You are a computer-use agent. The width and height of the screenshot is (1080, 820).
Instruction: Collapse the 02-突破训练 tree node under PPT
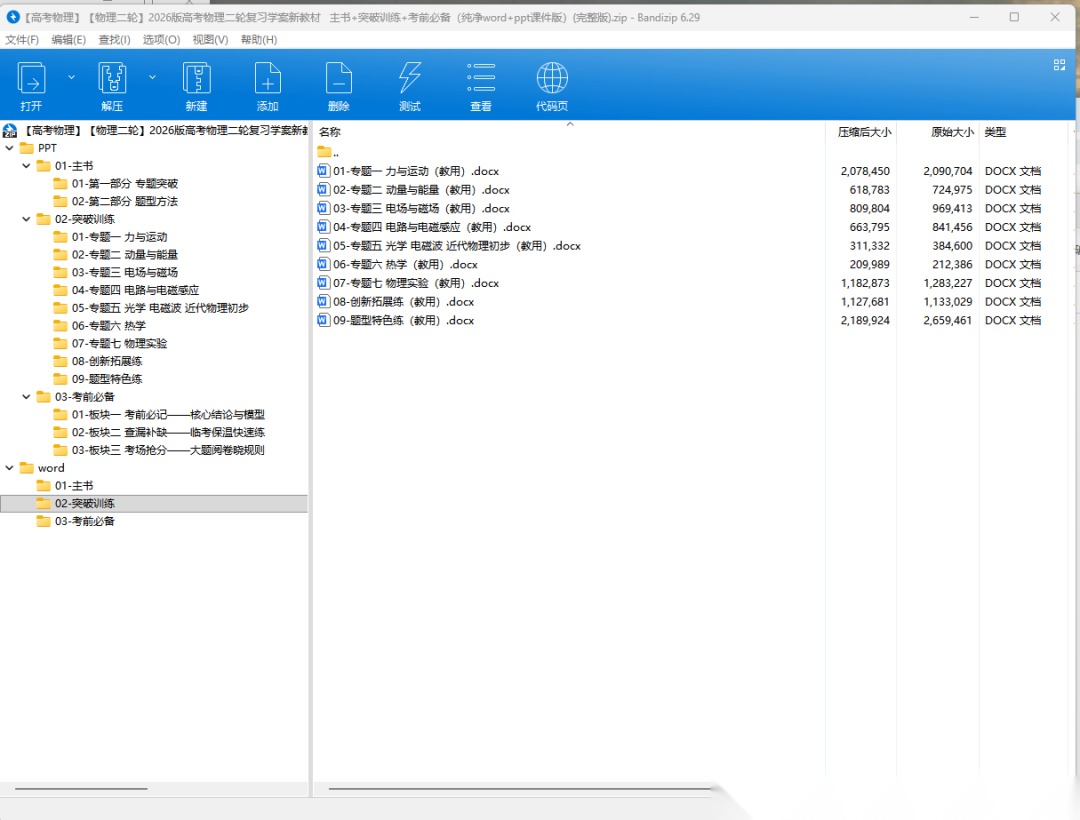[27, 219]
